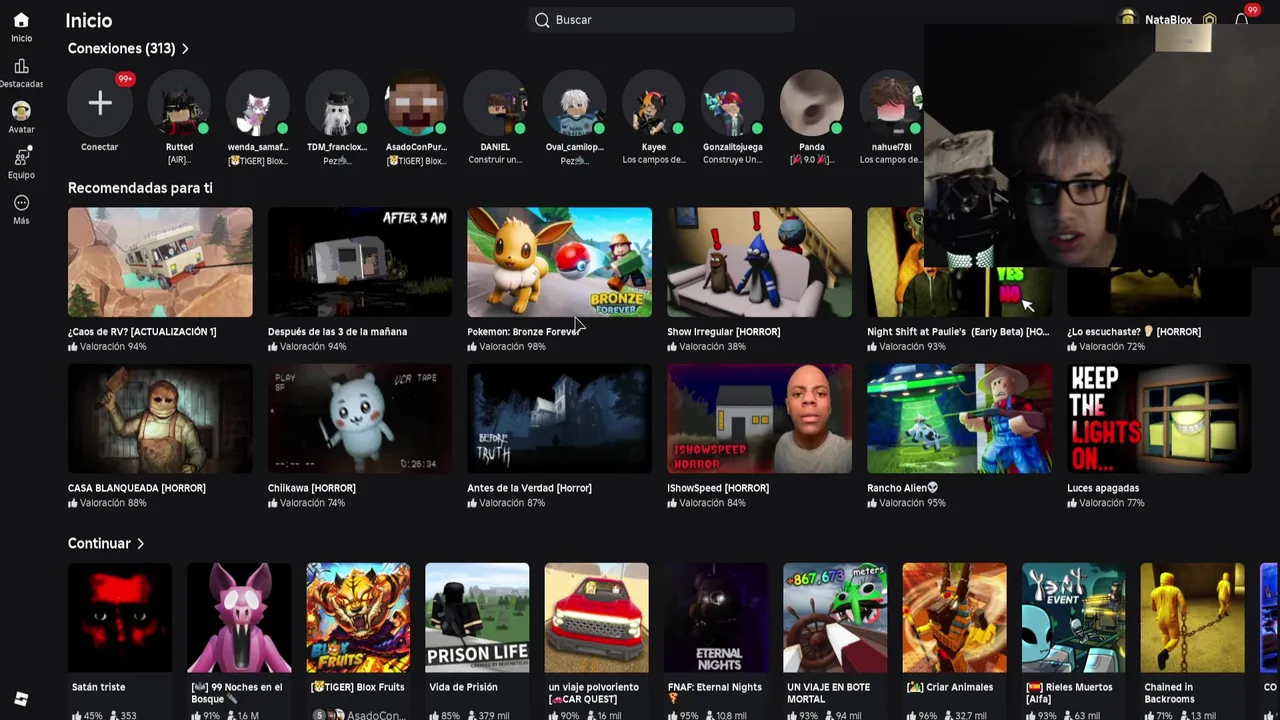Open Antes de la Verdad thumbnail

point(559,418)
